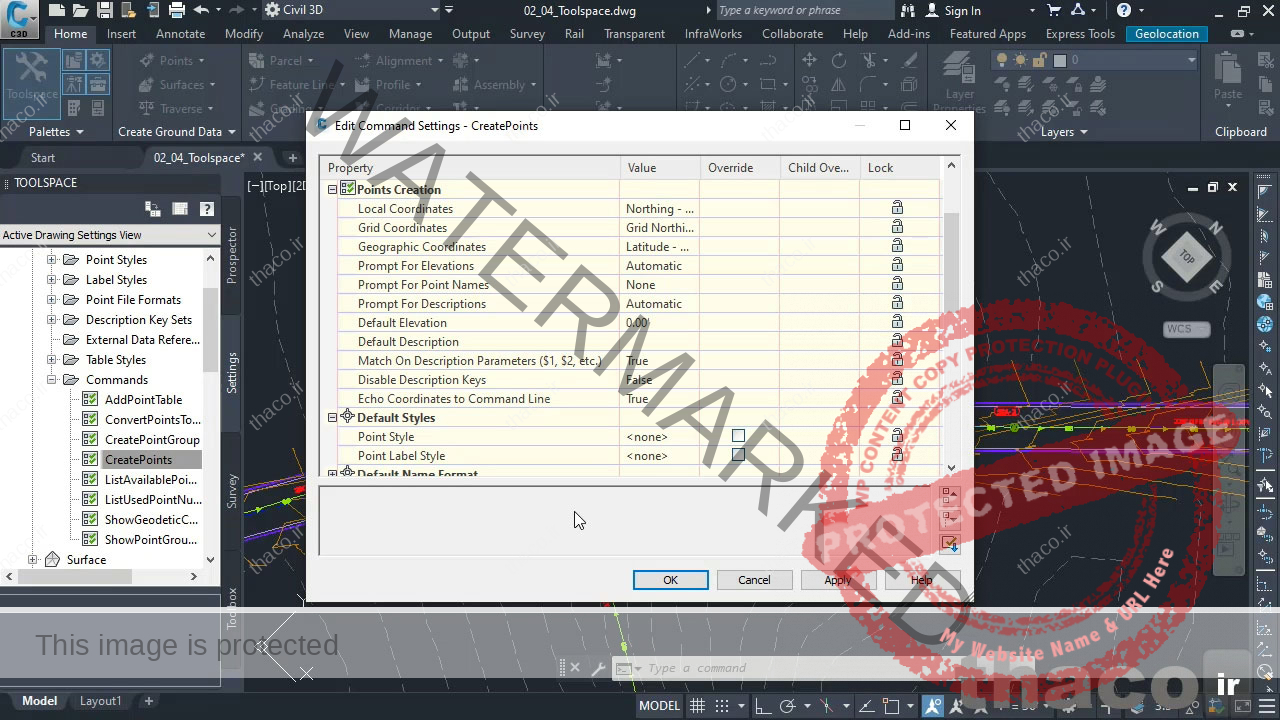Collapse the Points Creation category

332,190
